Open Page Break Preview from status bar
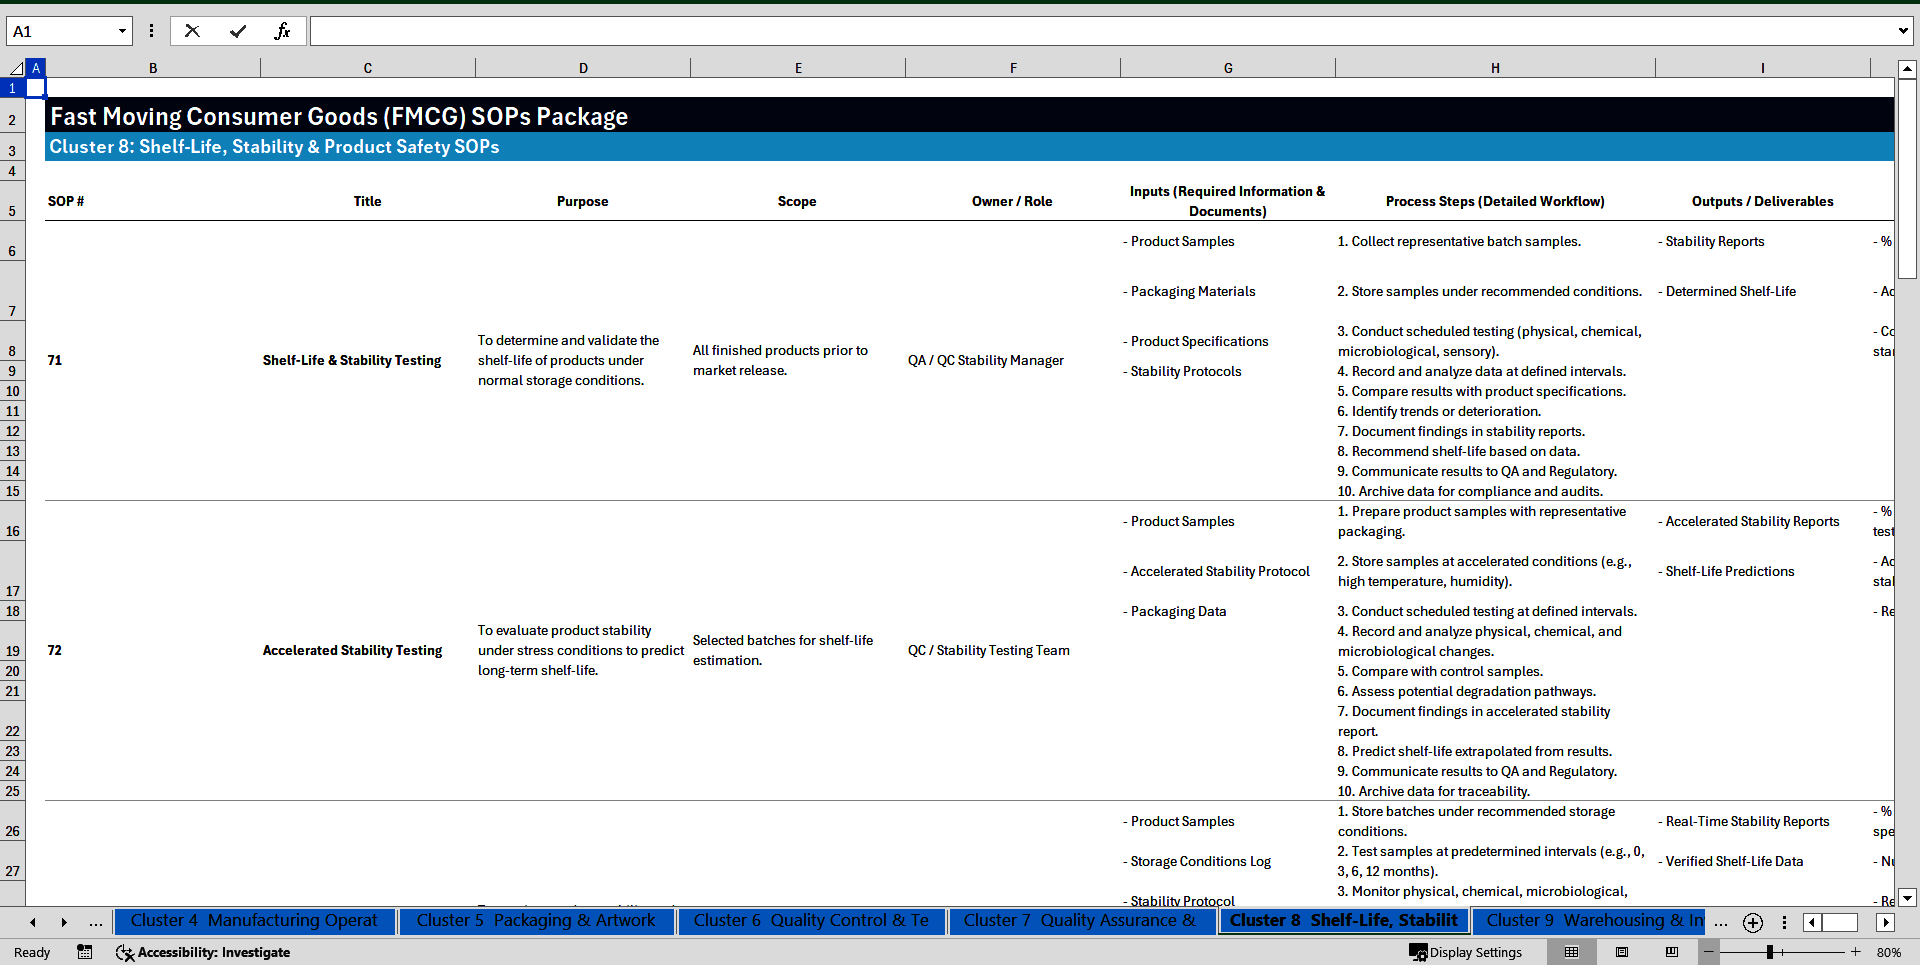The image size is (1920, 966). coord(1672,952)
